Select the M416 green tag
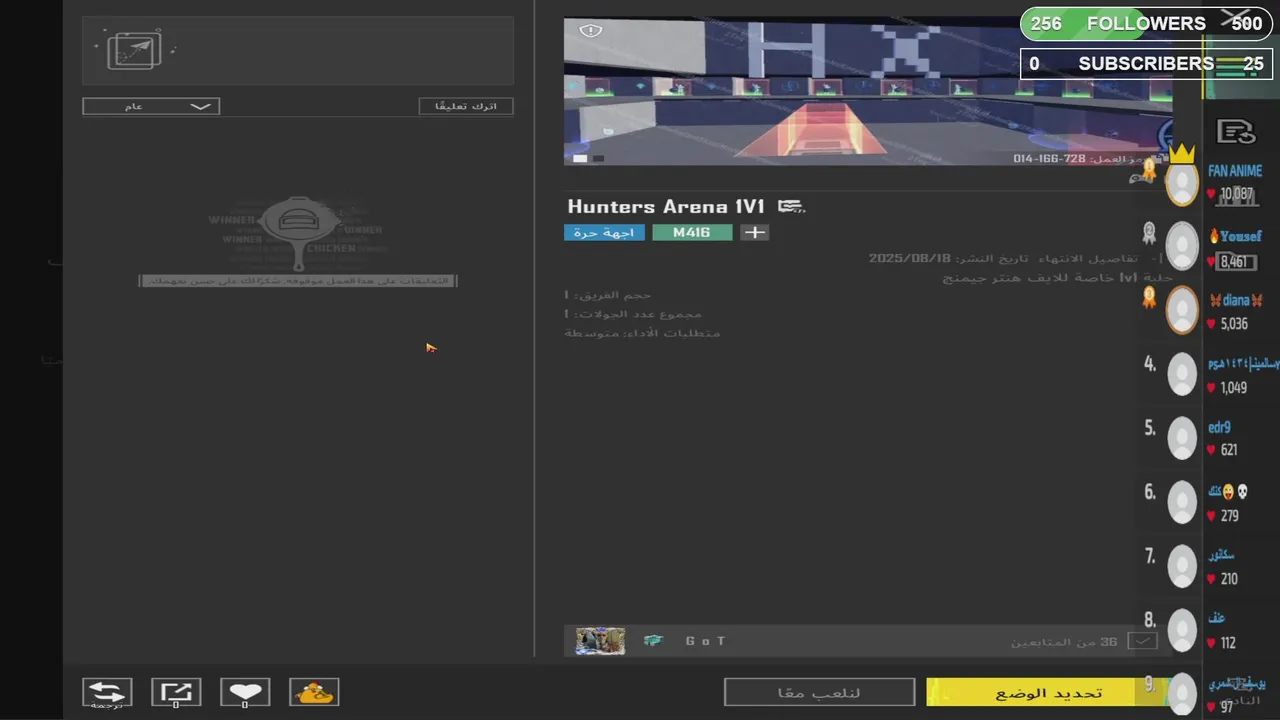This screenshot has height=720, width=1280. tap(692, 232)
